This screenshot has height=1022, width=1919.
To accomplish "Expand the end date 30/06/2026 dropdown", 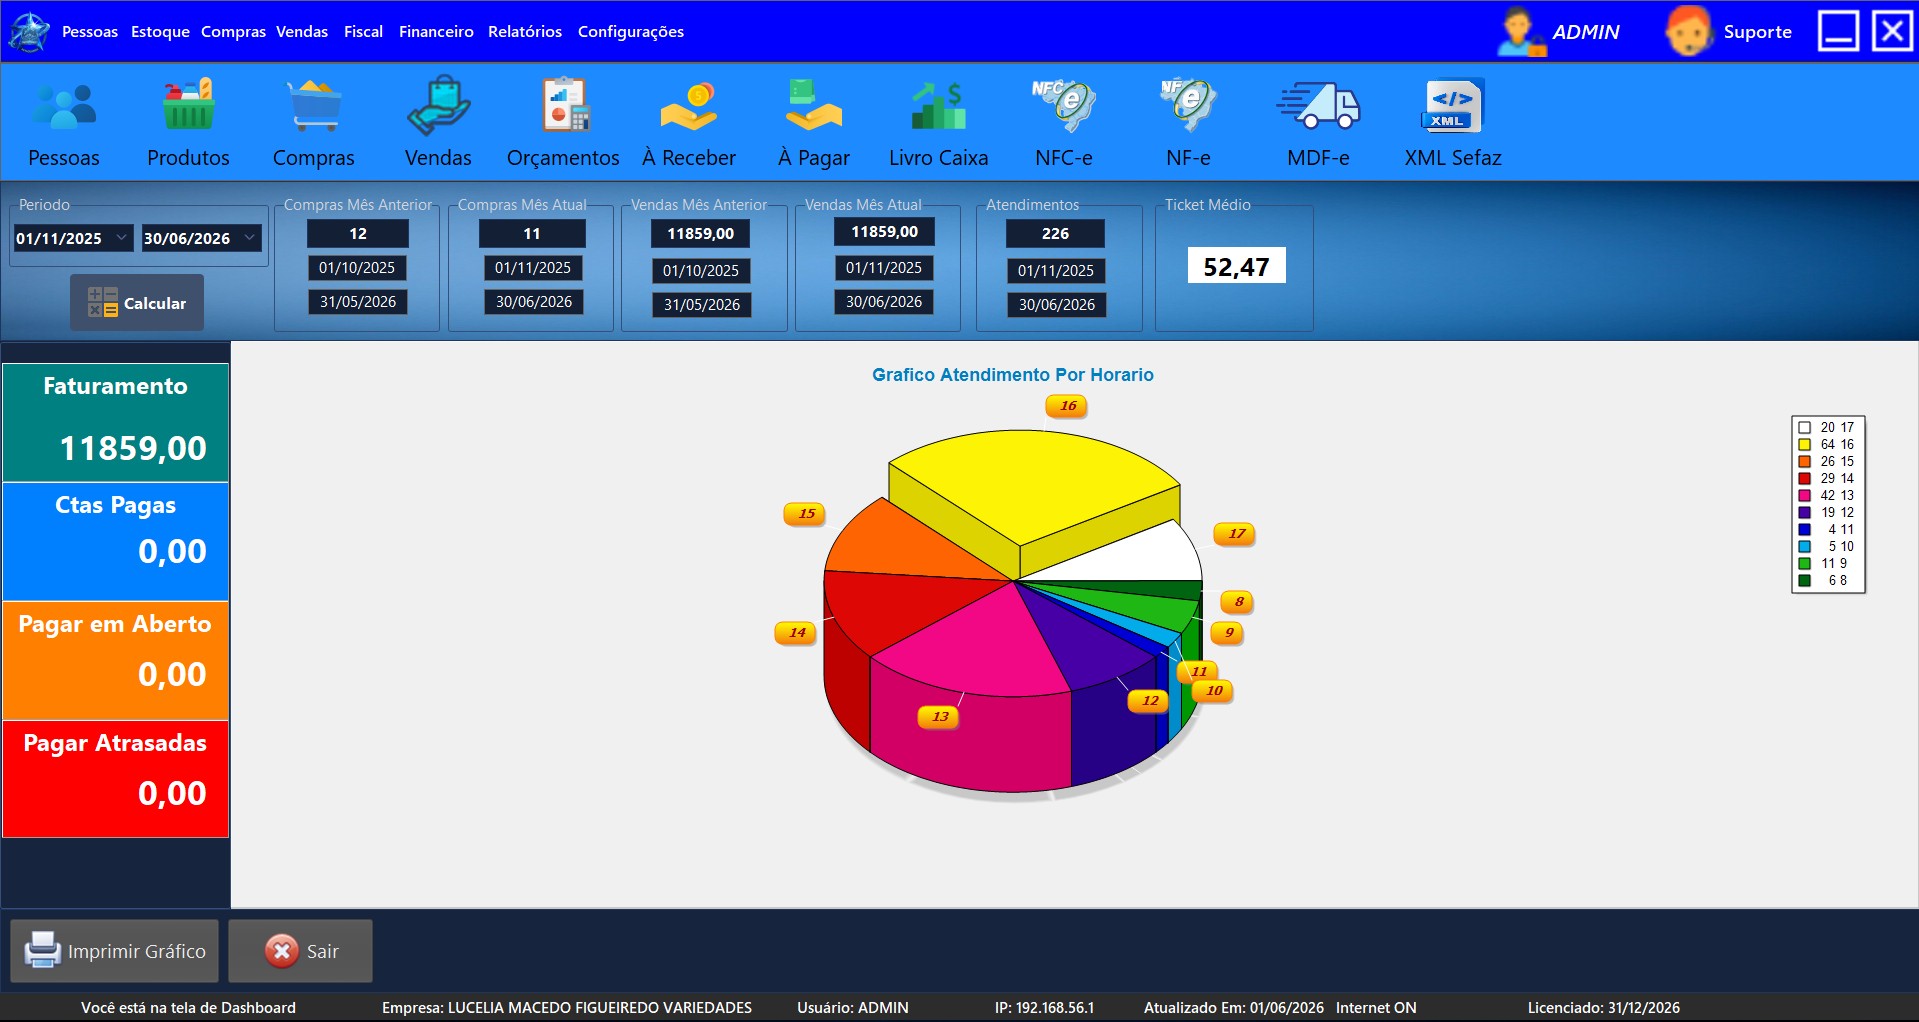I will click(x=249, y=238).
